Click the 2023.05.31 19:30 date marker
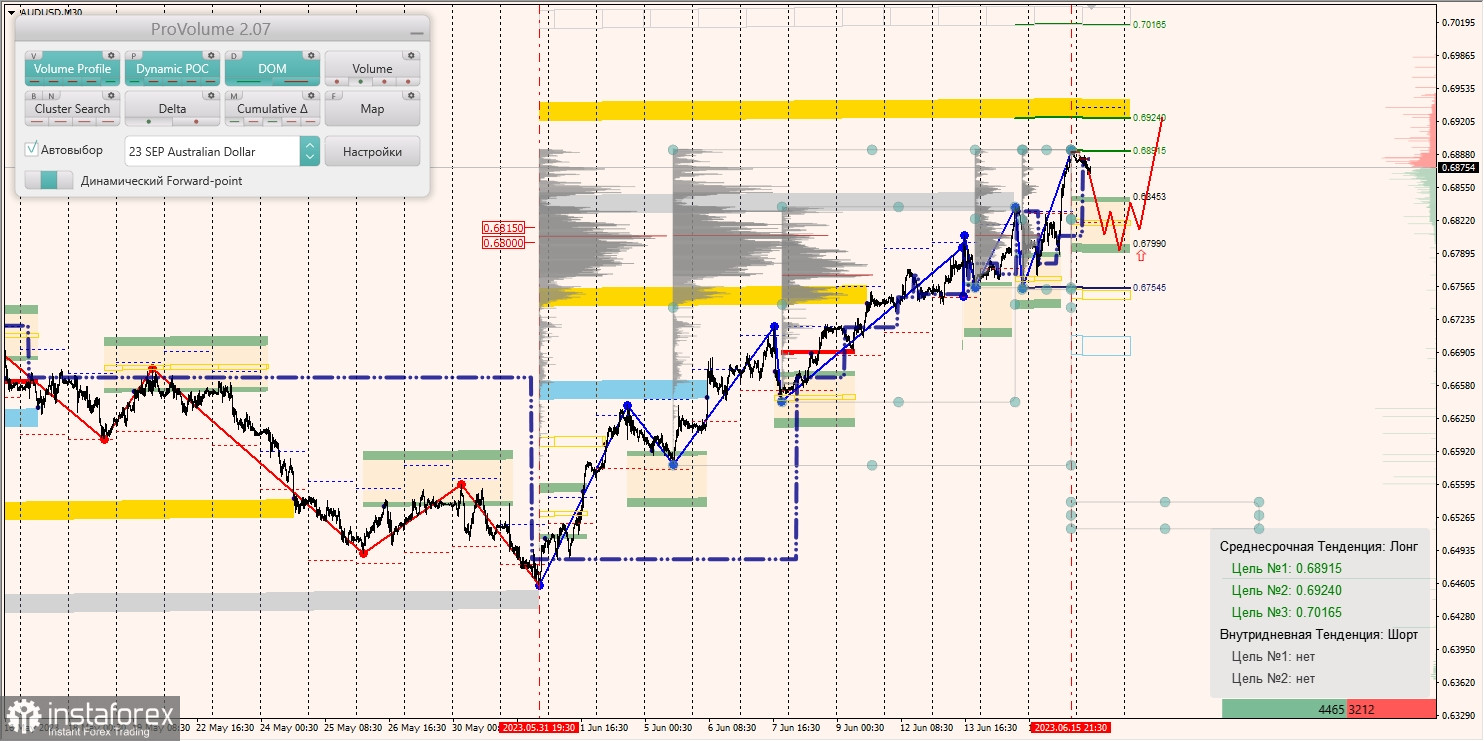 [539, 728]
